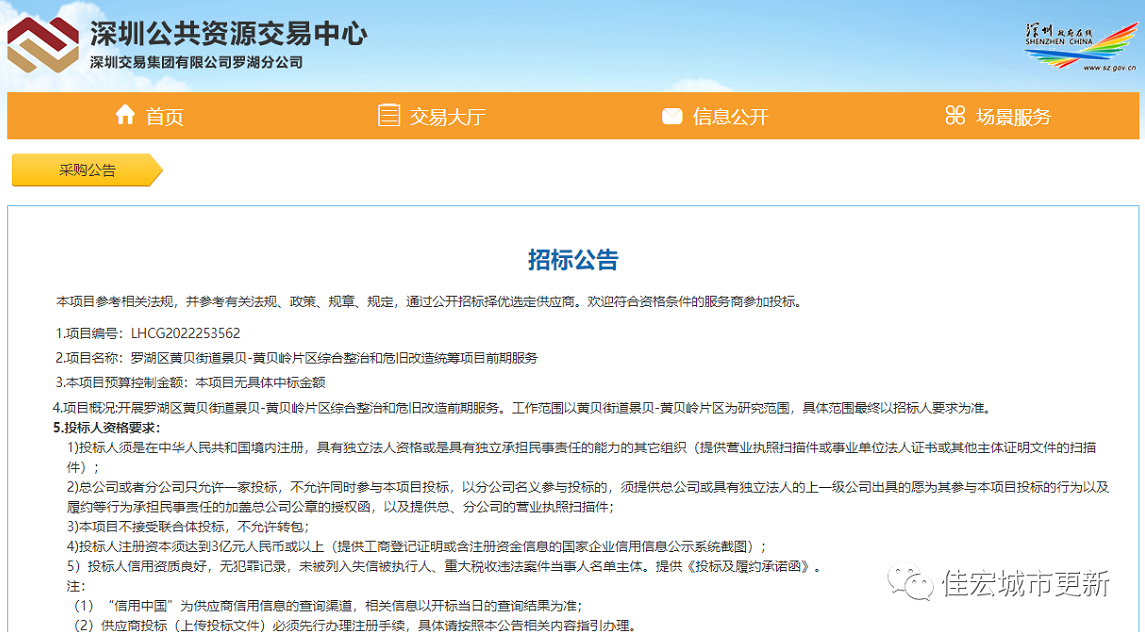Click the house icon beside 首页
The width and height of the screenshot is (1145, 632).
click(x=125, y=115)
